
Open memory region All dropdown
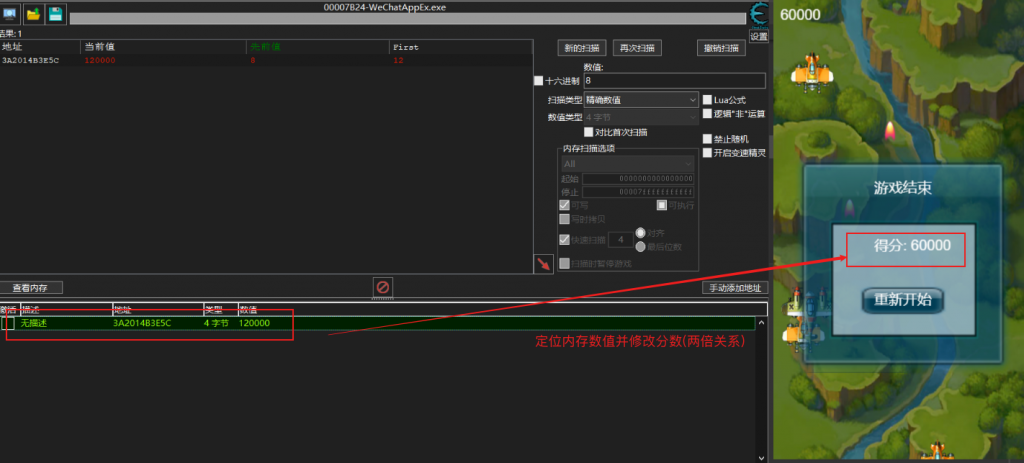628,164
